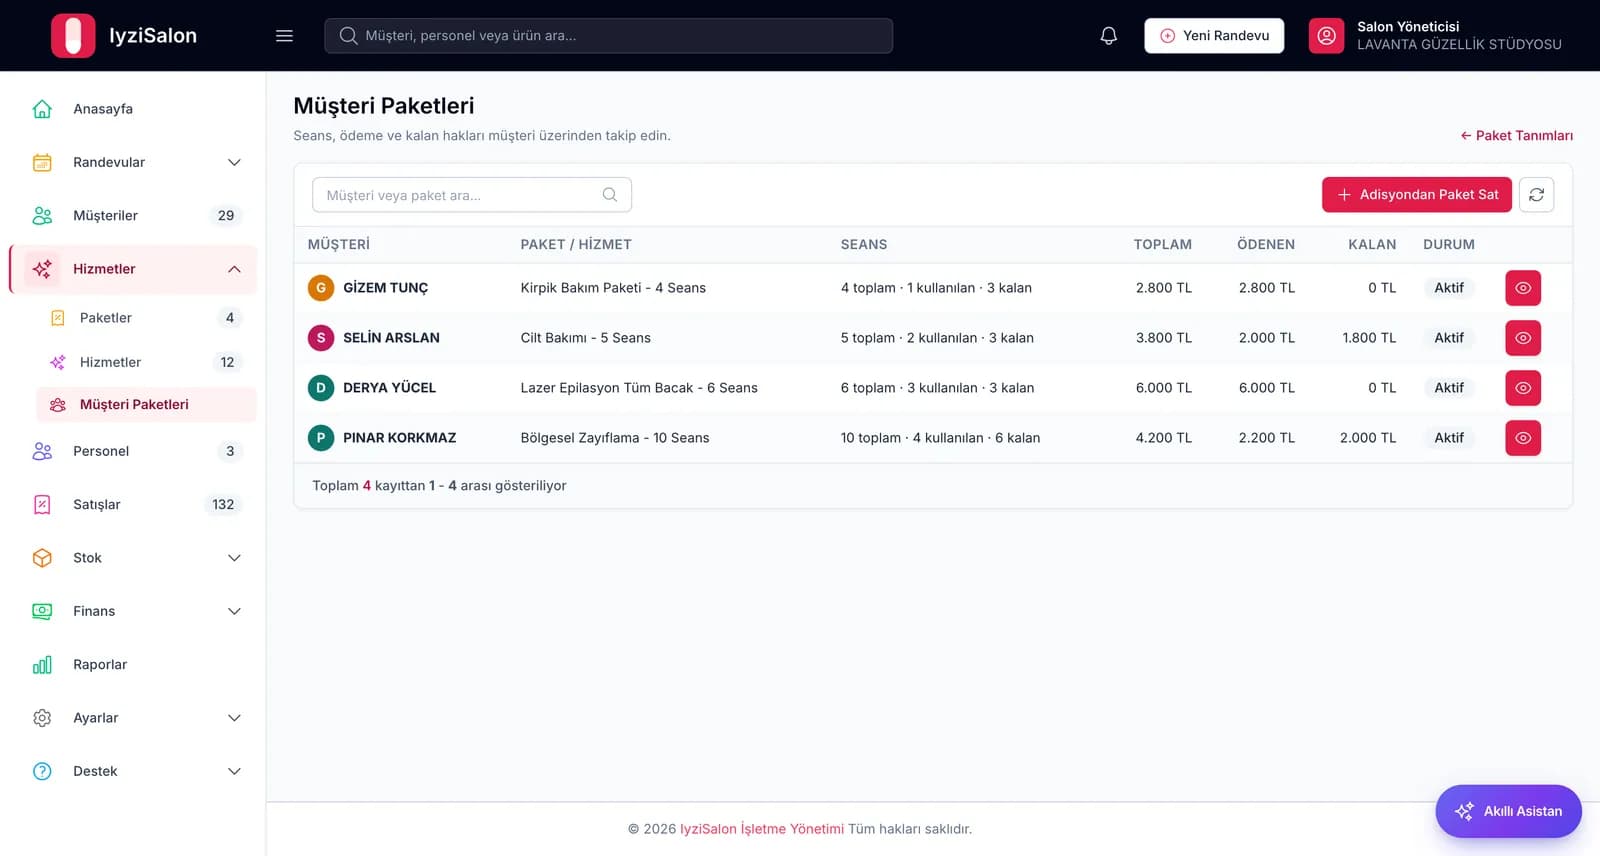View Selin Arslan's package with eye icon
Screen dimensions: 1600x856
pyautogui.click(x=1523, y=338)
